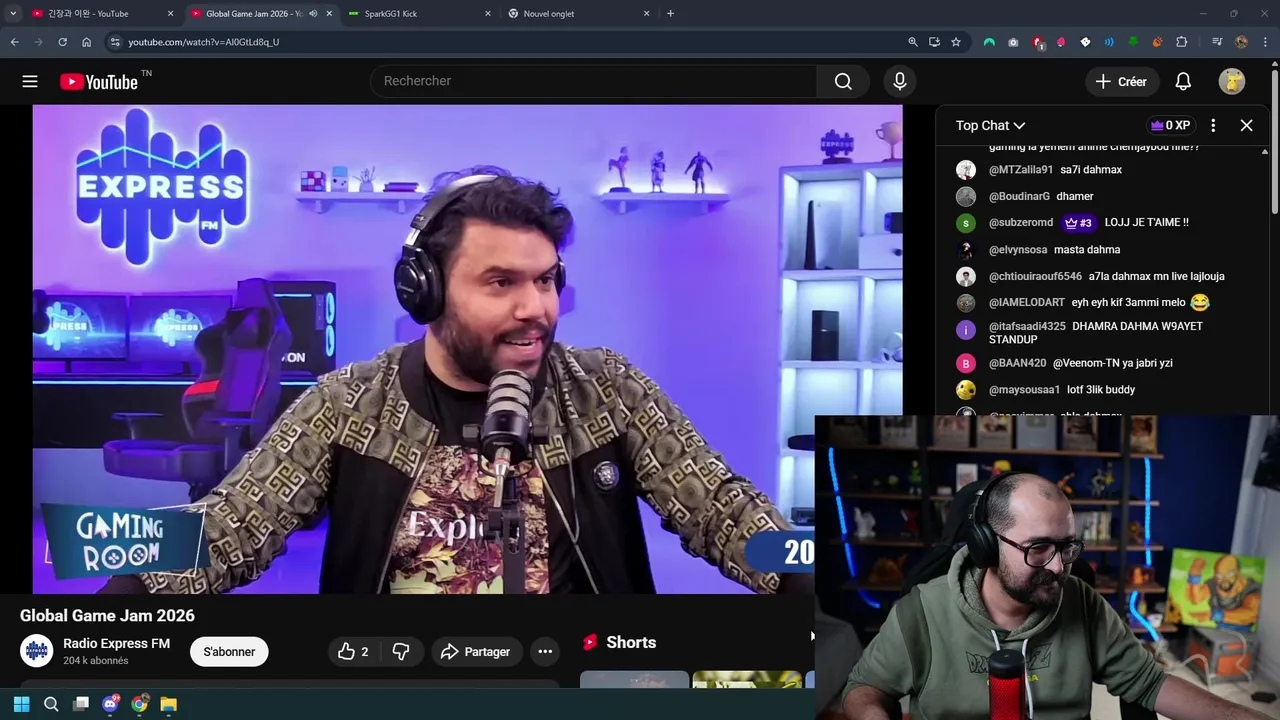Click the S'abonner subscribe button
1280x720 pixels.
(x=229, y=651)
